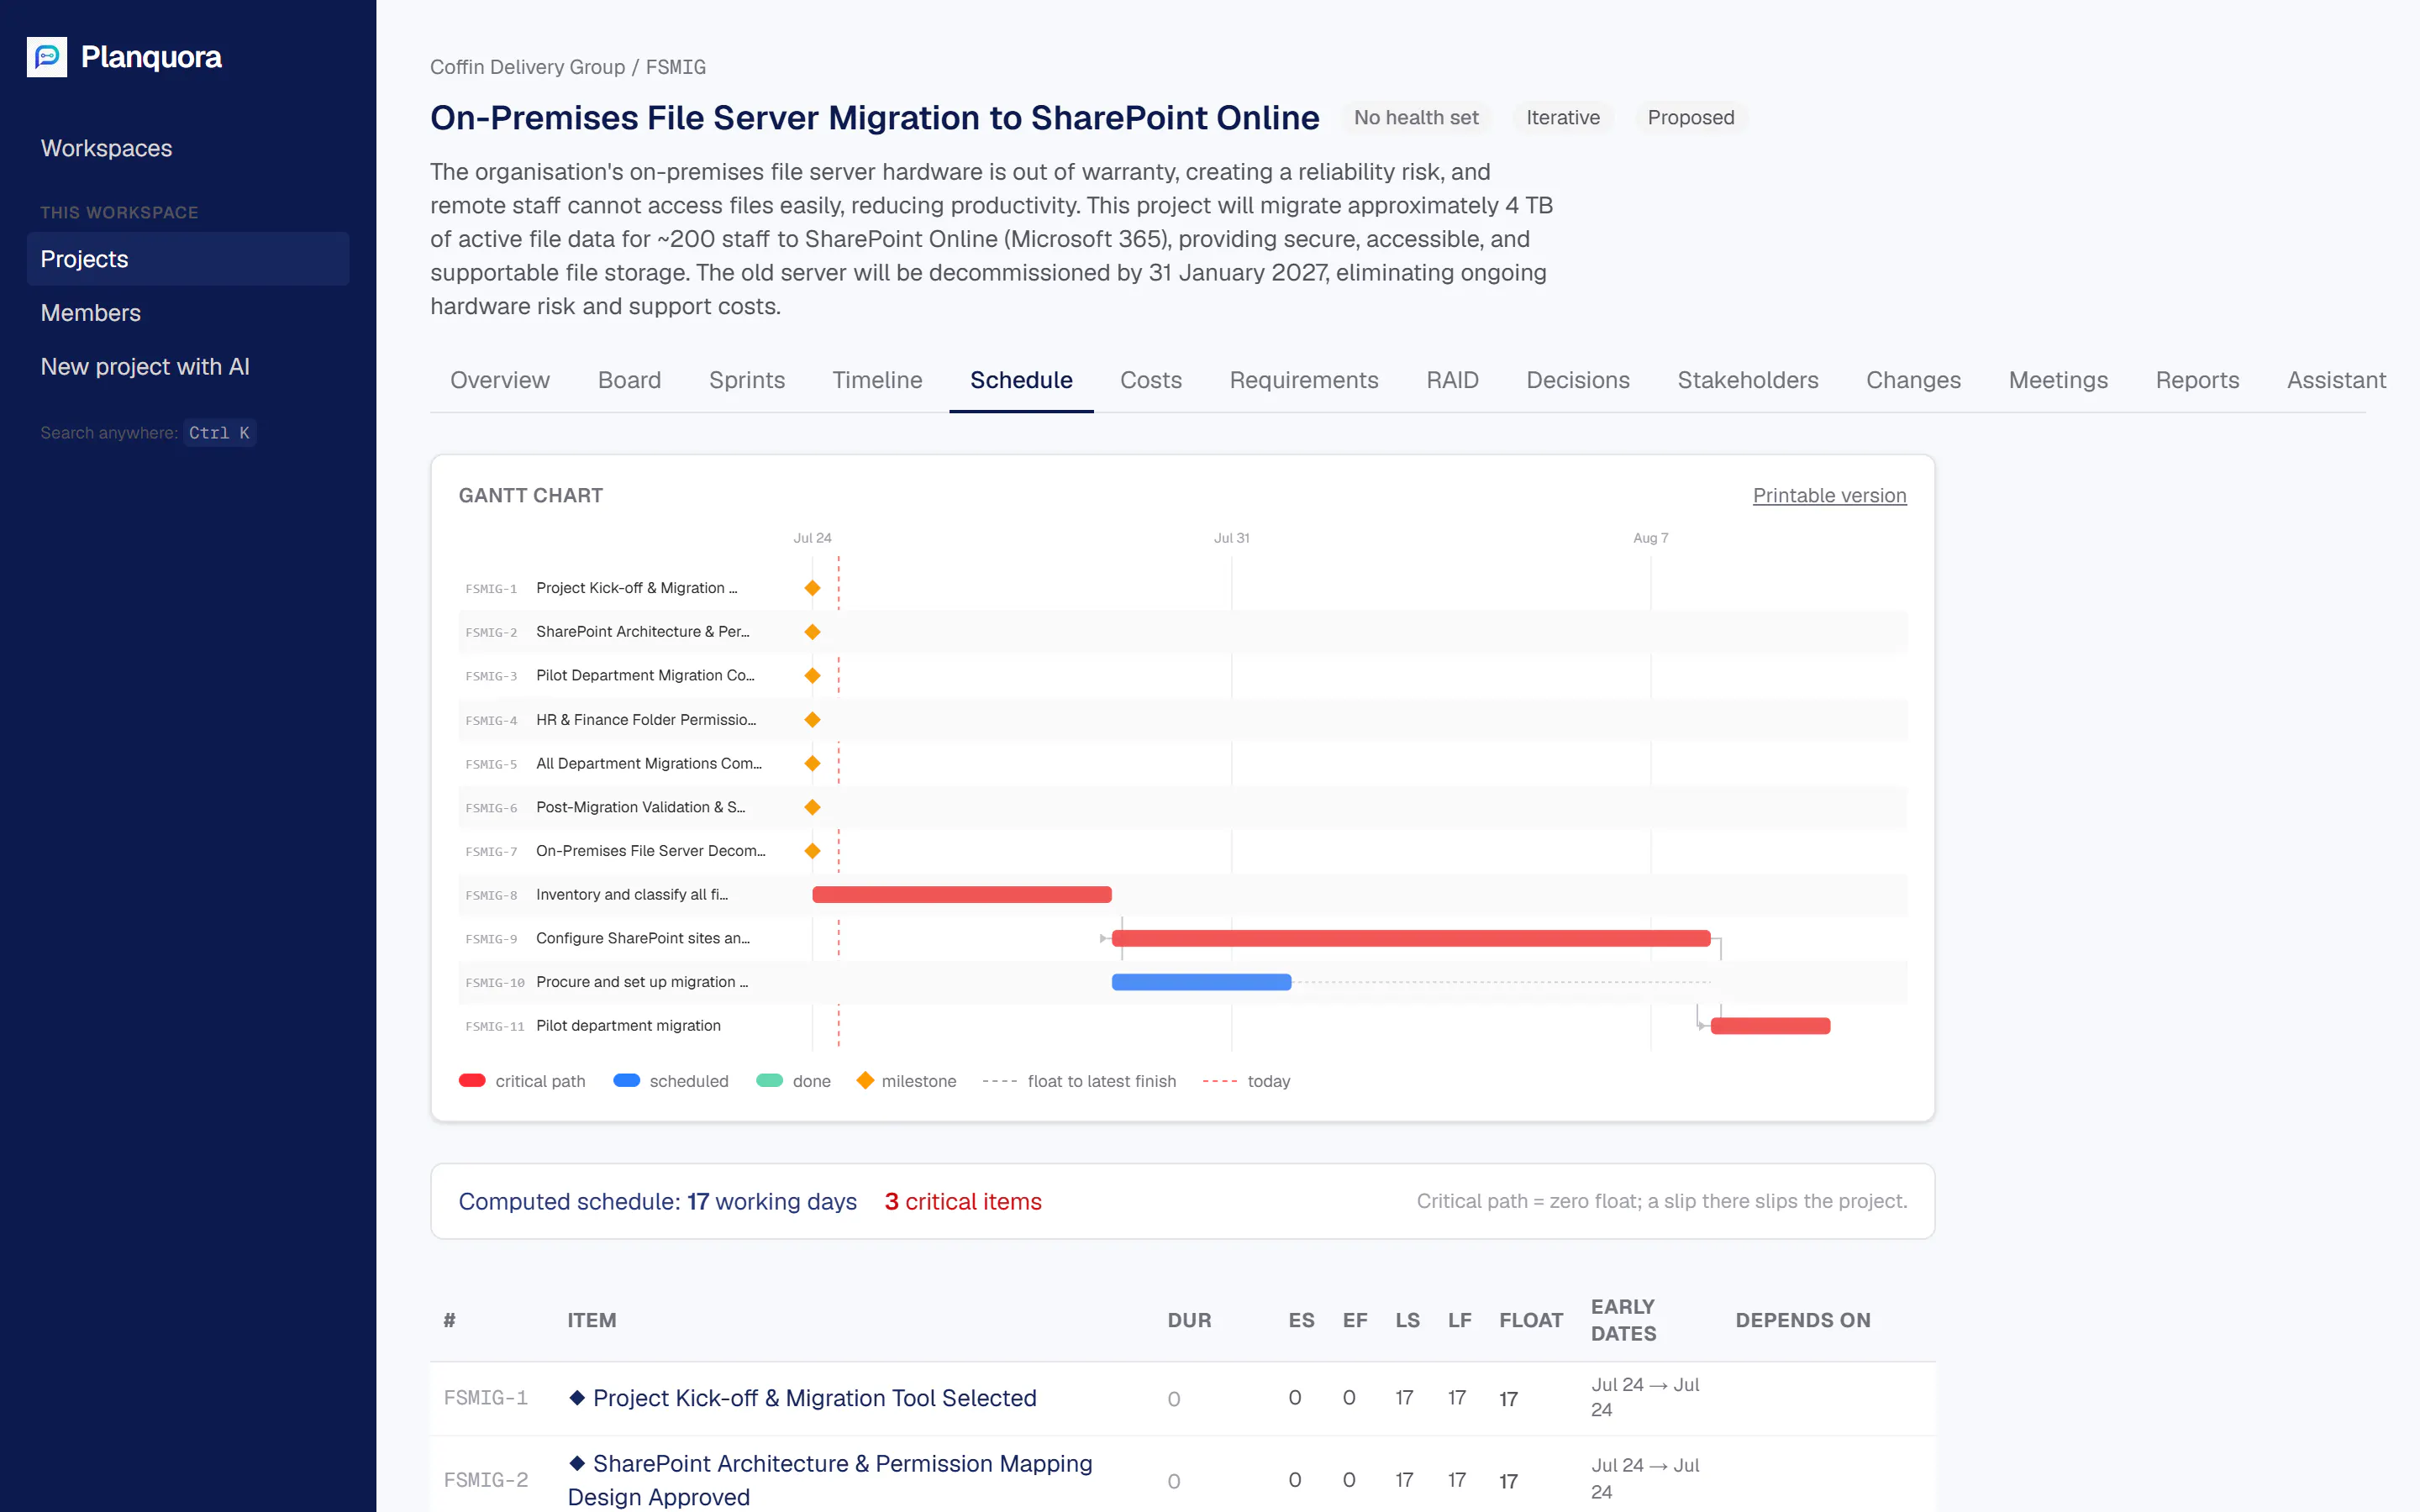Click the Proposed status badge
The height and width of the screenshot is (1512, 2420).
1690,117
